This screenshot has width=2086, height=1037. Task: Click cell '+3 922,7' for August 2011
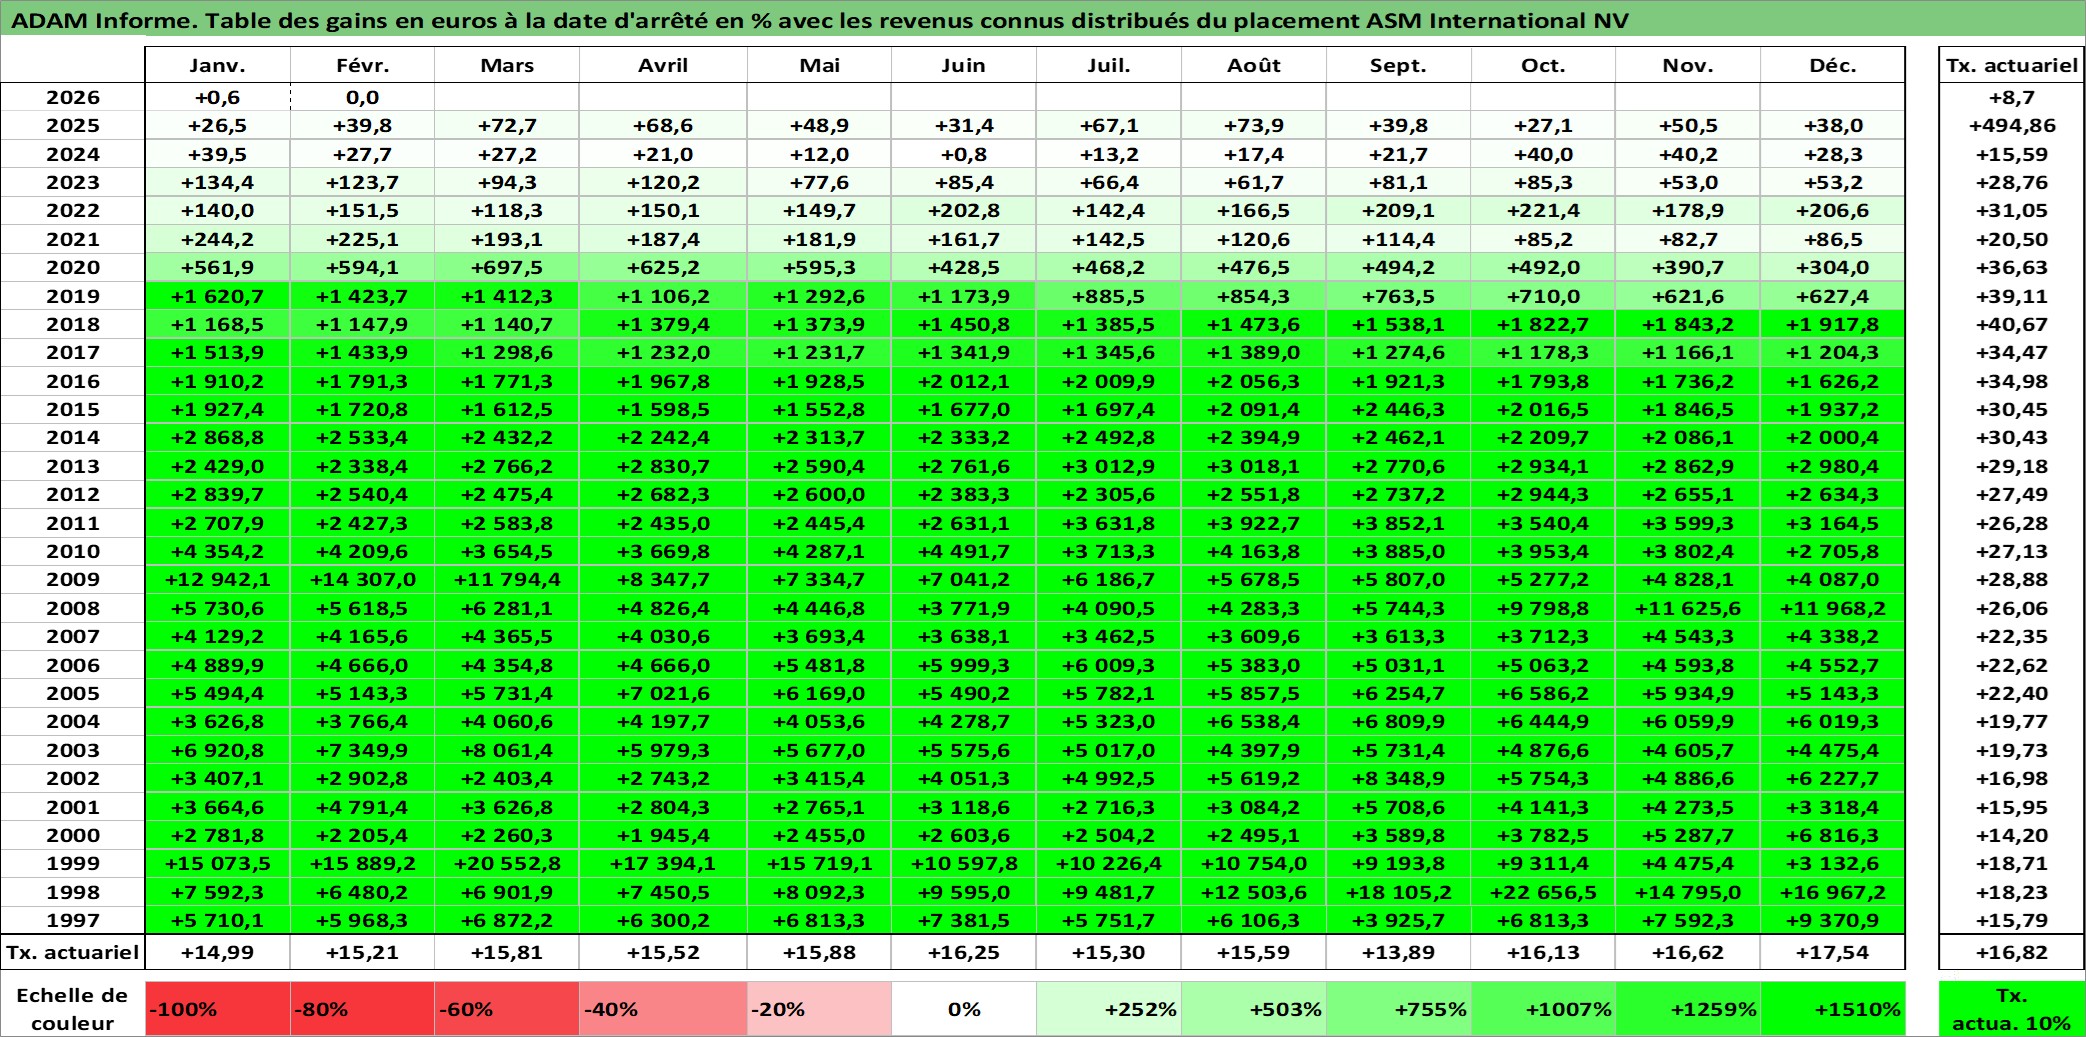tap(1254, 523)
